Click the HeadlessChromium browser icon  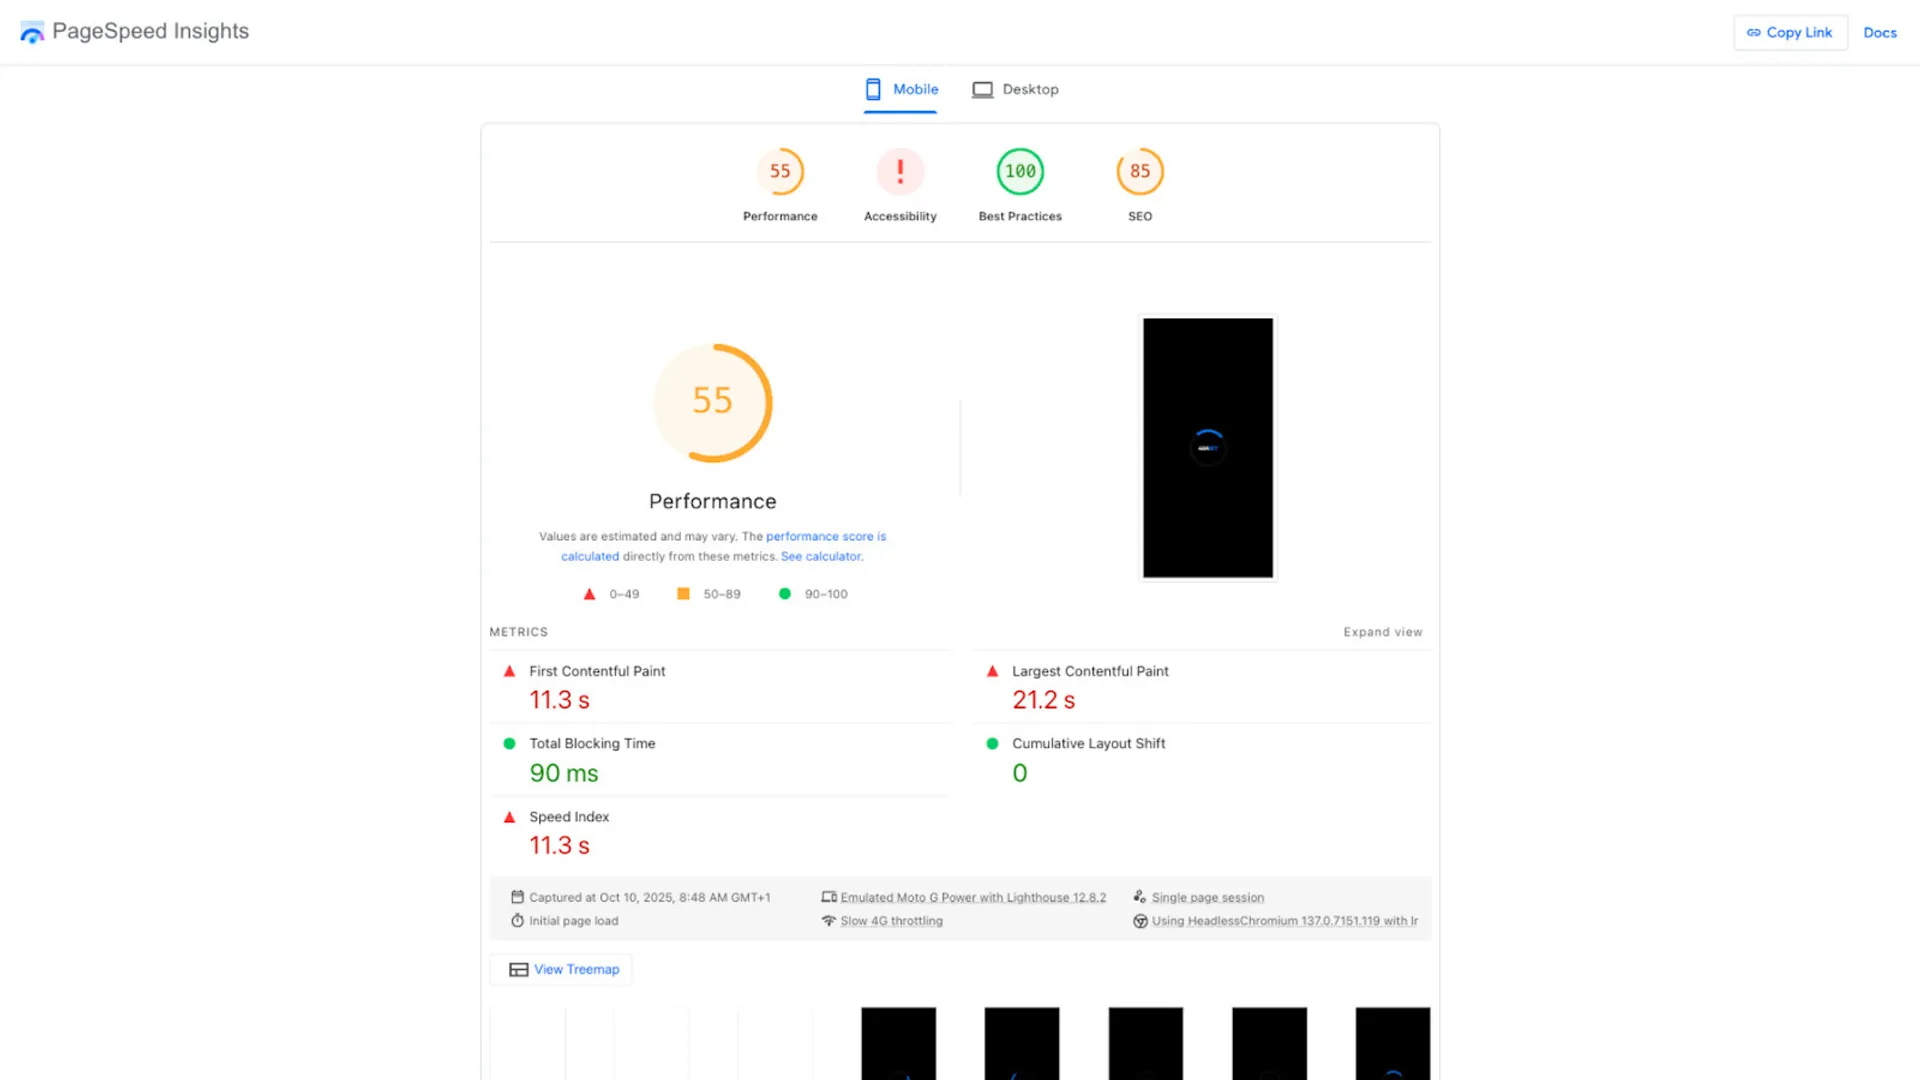[1140, 921]
